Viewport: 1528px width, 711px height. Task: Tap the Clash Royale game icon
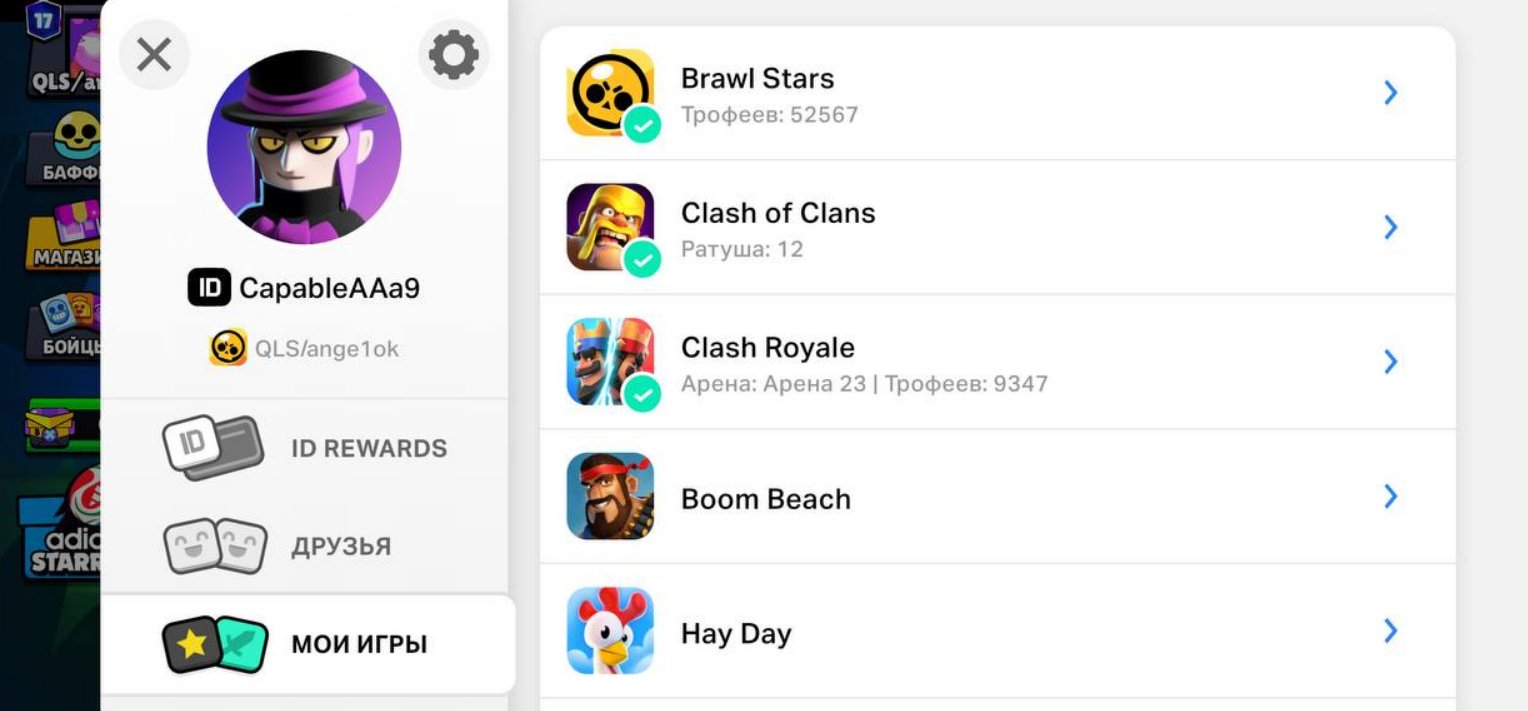coord(610,361)
